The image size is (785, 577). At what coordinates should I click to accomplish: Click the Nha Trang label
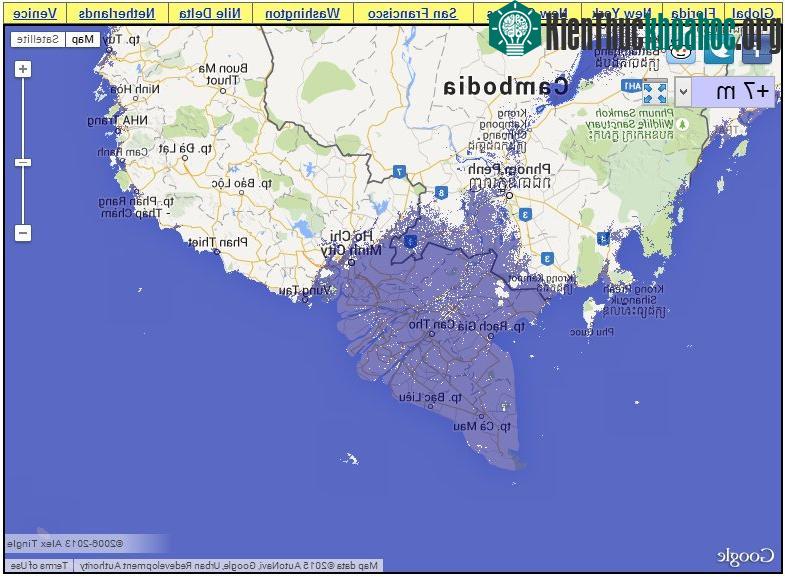[x=118, y=121]
